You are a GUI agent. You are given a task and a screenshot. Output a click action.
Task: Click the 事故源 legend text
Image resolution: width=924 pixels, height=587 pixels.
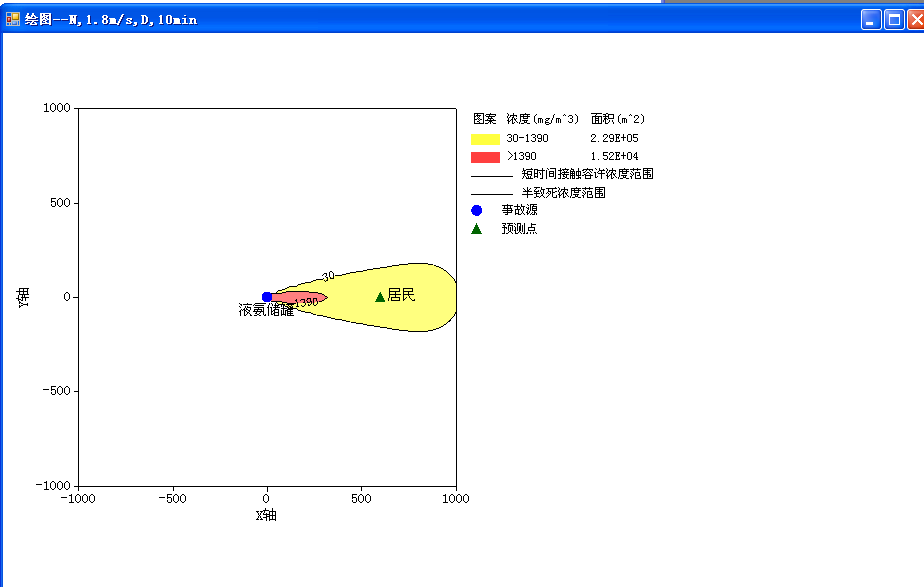[x=519, y=210]
